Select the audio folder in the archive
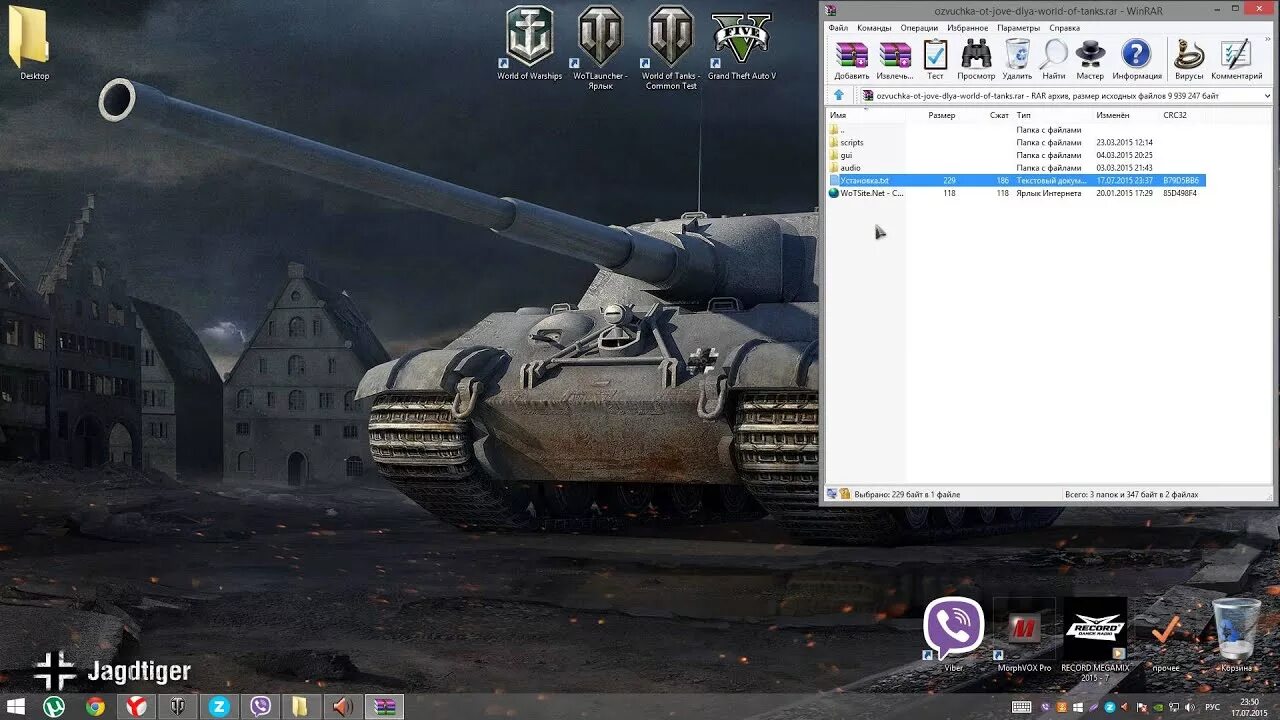 coord(1016,168)
